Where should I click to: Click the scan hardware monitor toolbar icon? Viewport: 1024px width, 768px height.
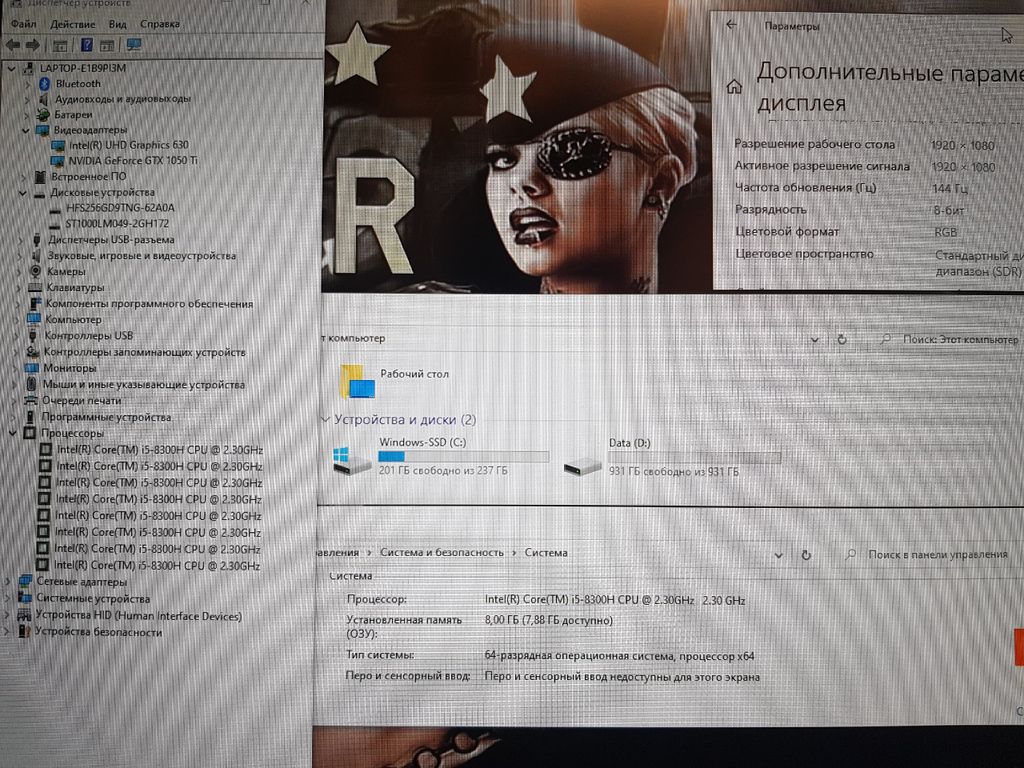tap(134, 45)
